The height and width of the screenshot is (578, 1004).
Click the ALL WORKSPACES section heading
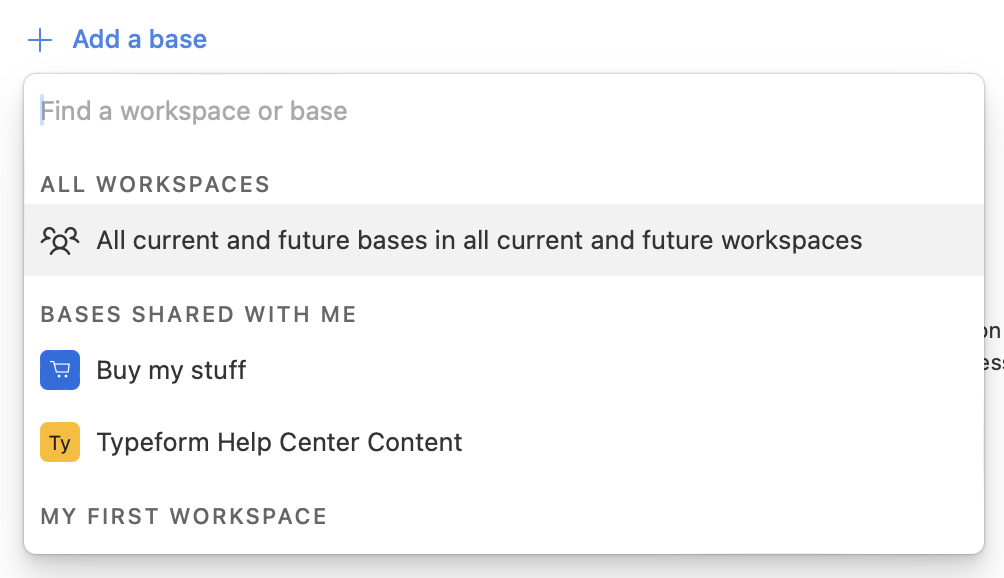coord(155,184)
